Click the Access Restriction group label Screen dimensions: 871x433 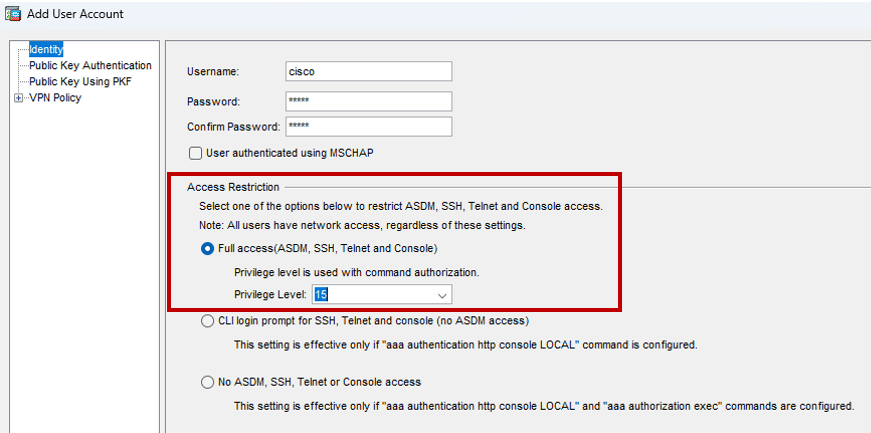point(233,187)
